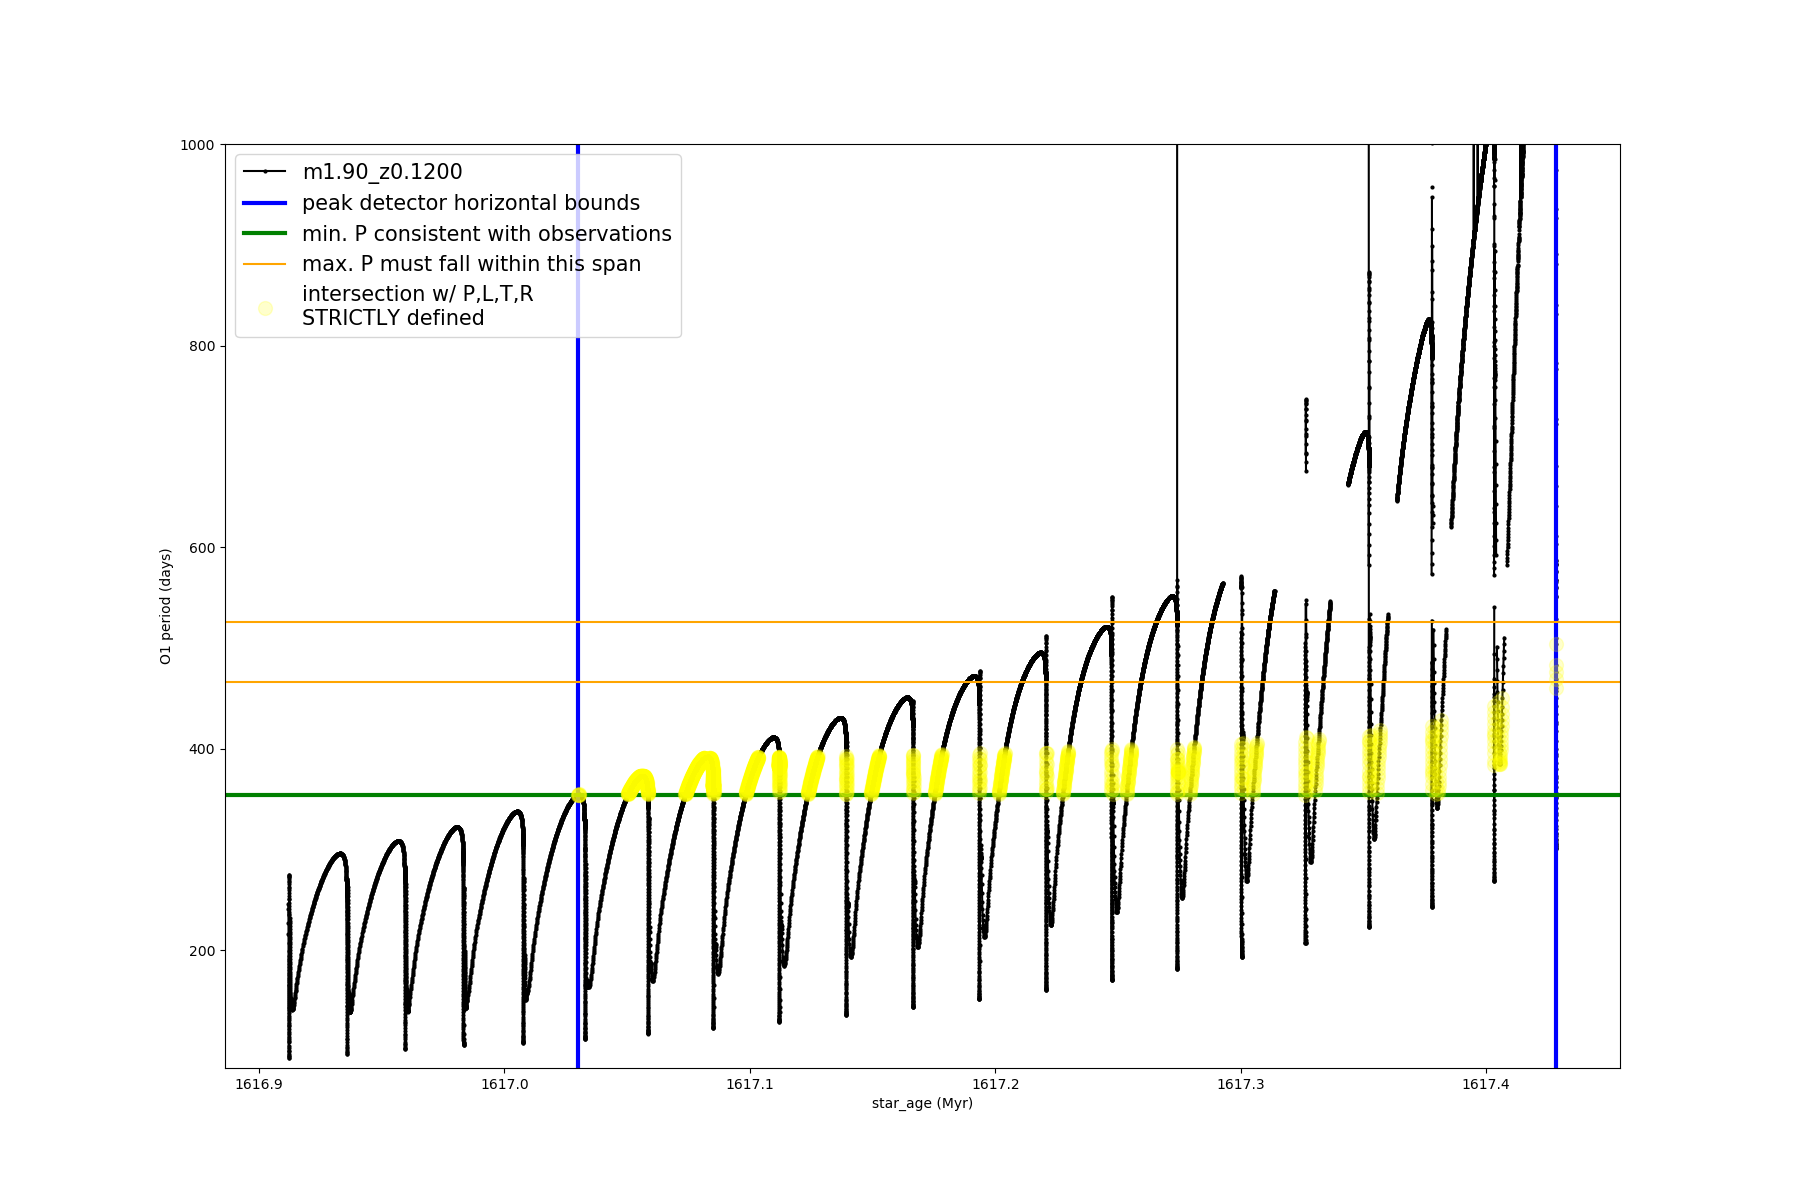
Task: Click the 1617.2 x-axis tick label
Action: tap(995, 1084)
